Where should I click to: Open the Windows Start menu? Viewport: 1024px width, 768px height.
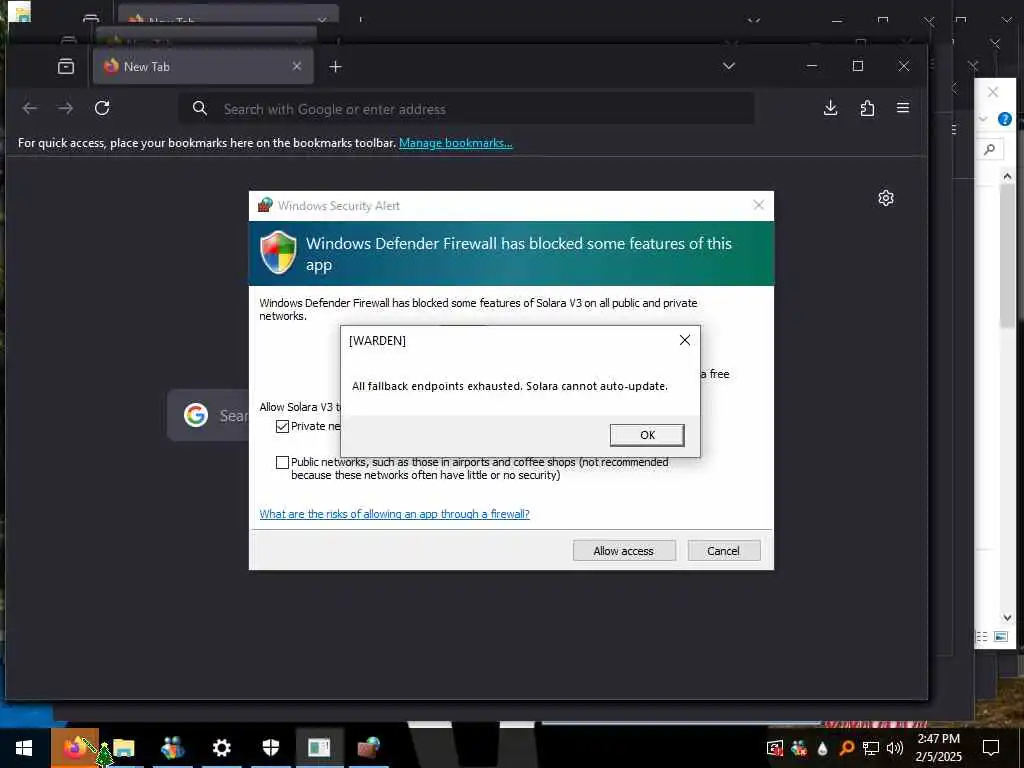24,747
